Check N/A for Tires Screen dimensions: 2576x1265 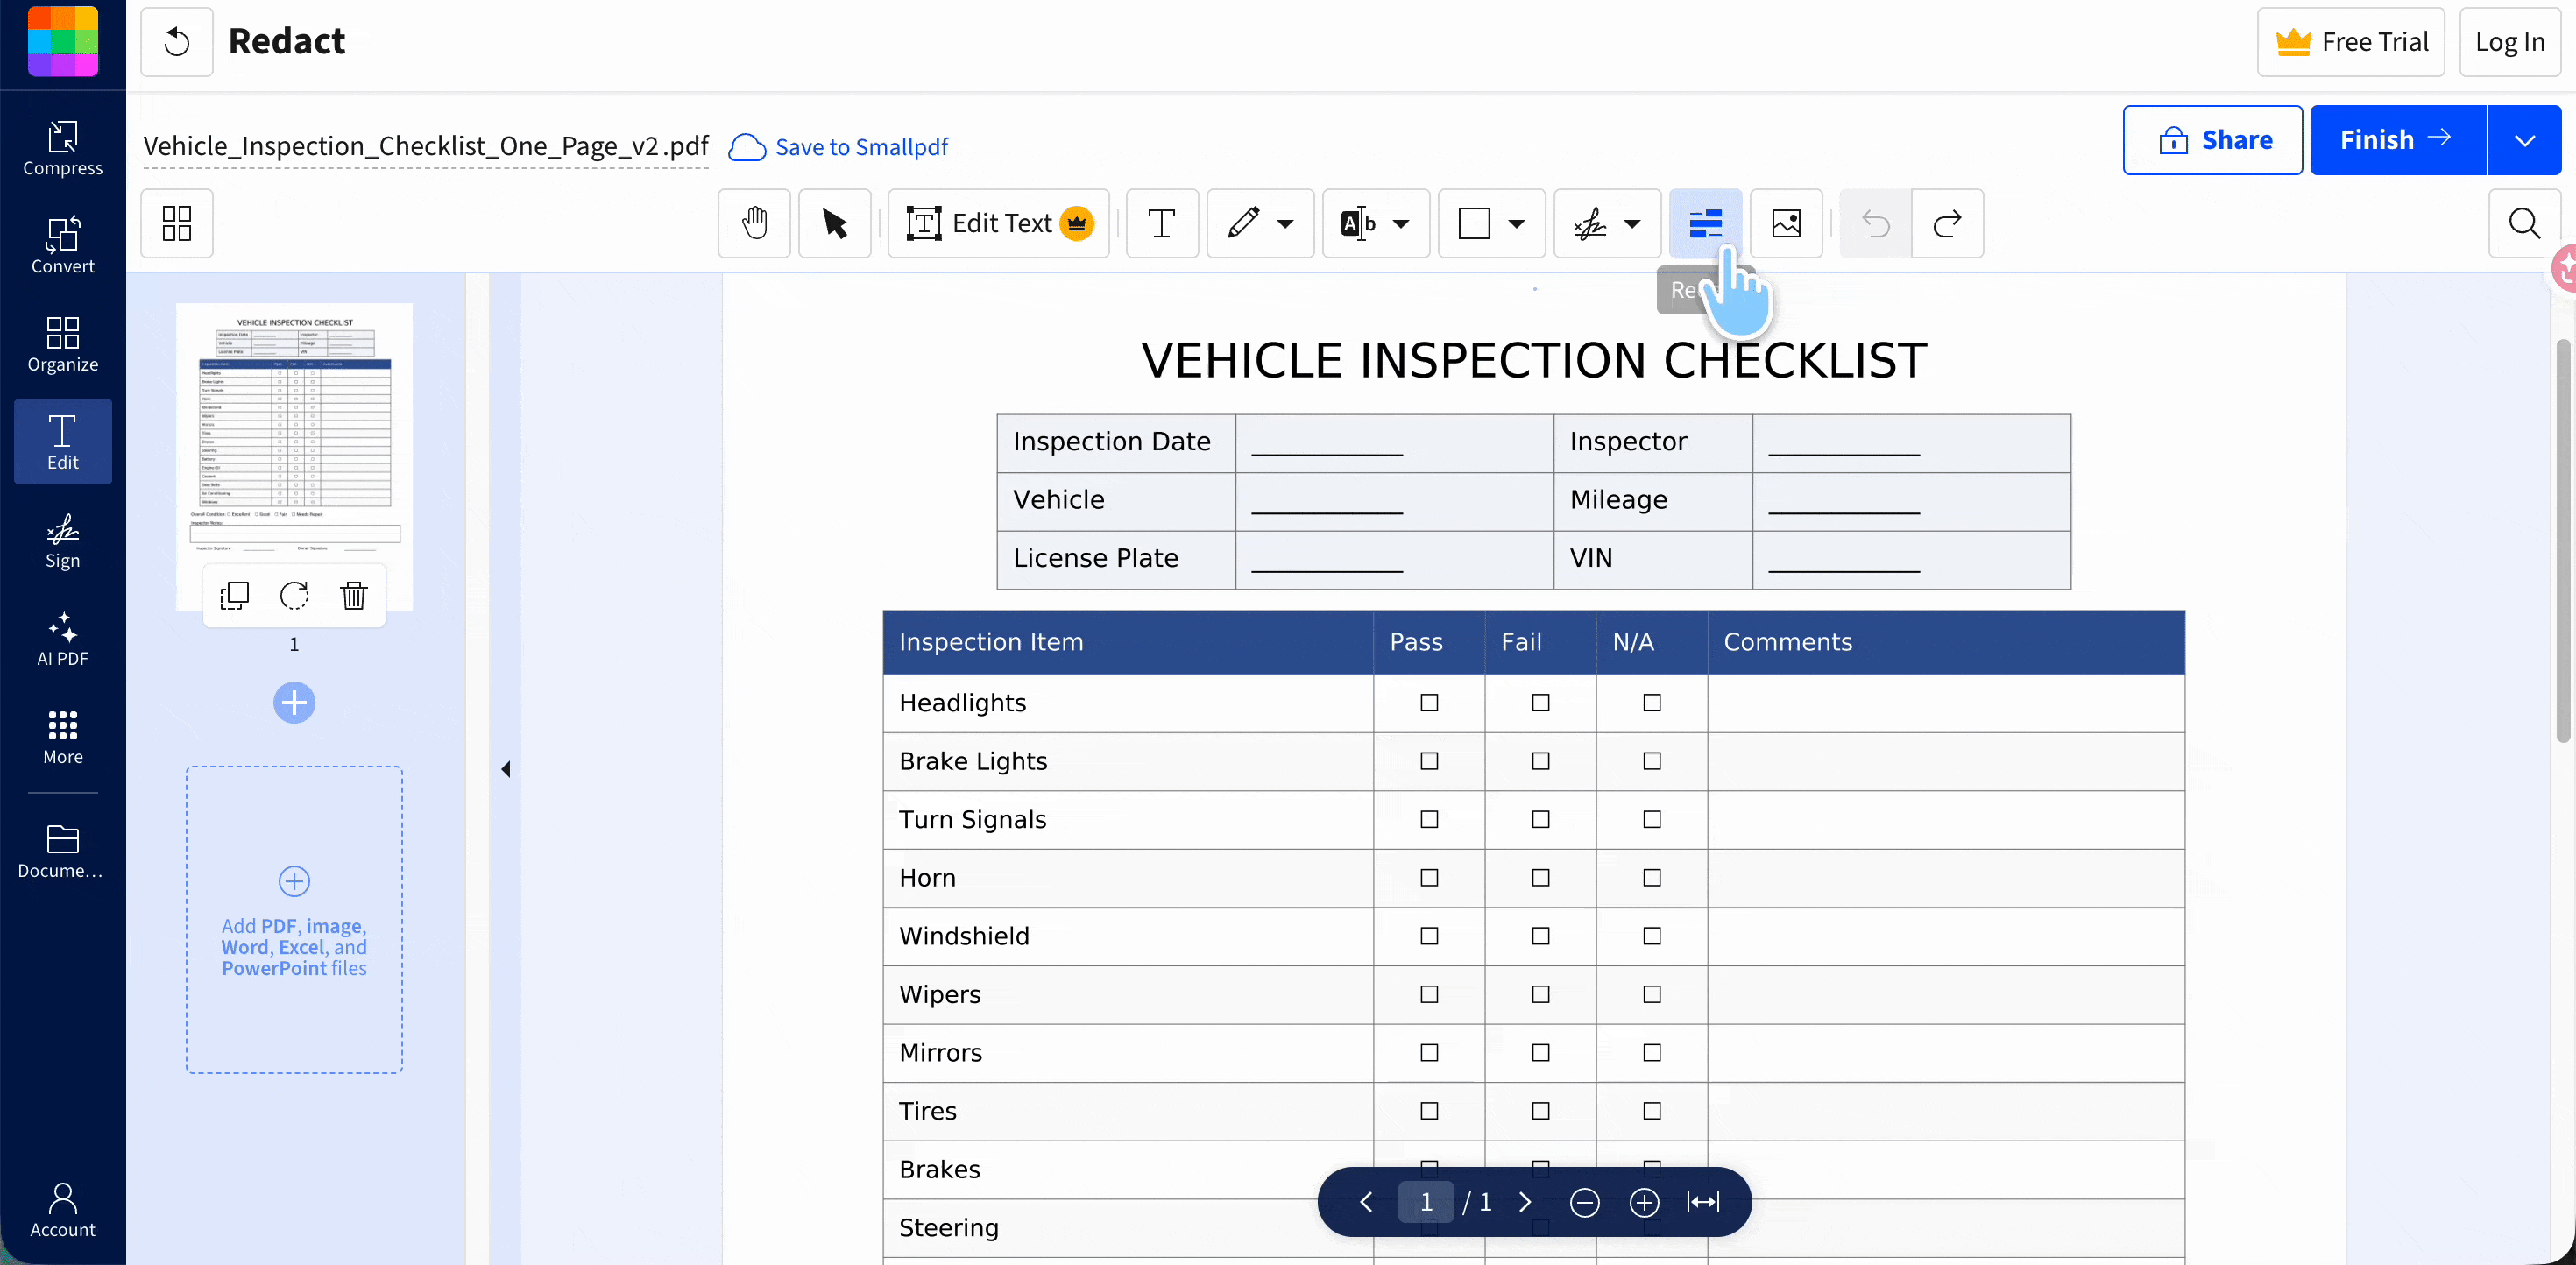(1652, 1111)
